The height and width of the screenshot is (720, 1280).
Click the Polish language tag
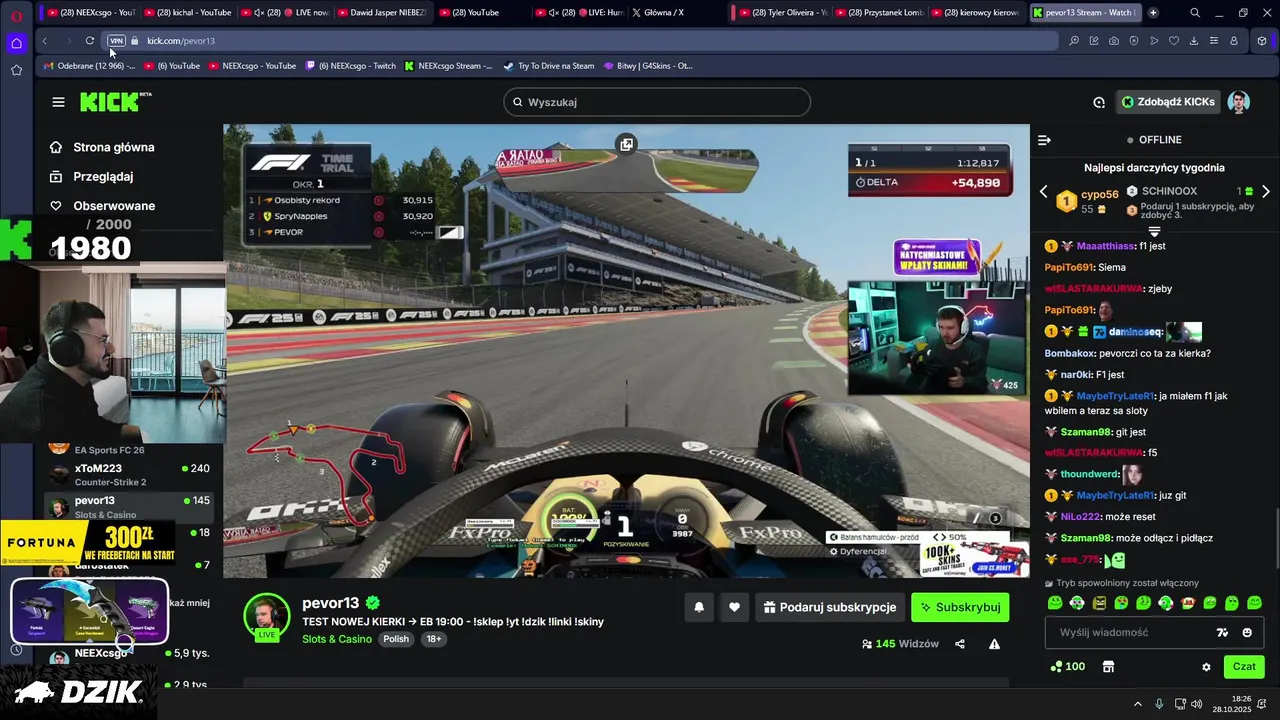click(396, 639)
